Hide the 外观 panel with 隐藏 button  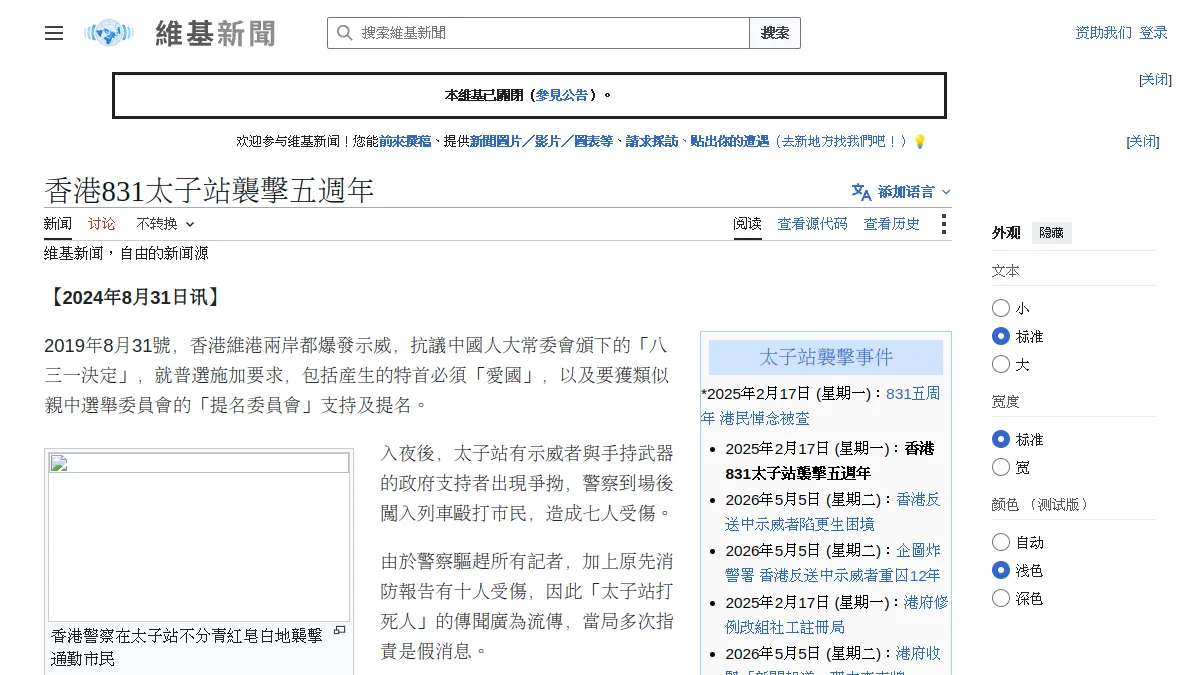coord(1051,232)
